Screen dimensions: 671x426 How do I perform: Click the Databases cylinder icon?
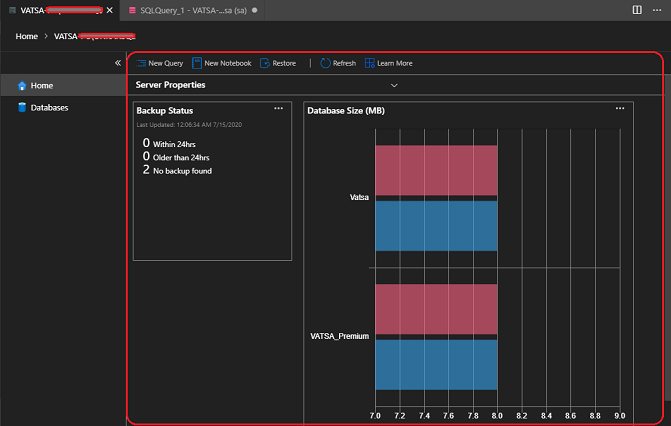click(x=22, y=107)
